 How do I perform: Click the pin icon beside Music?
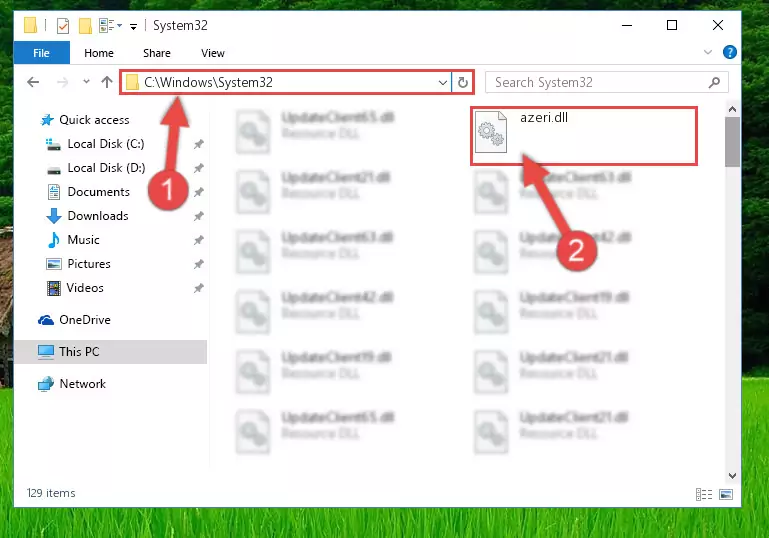[199, 240]
